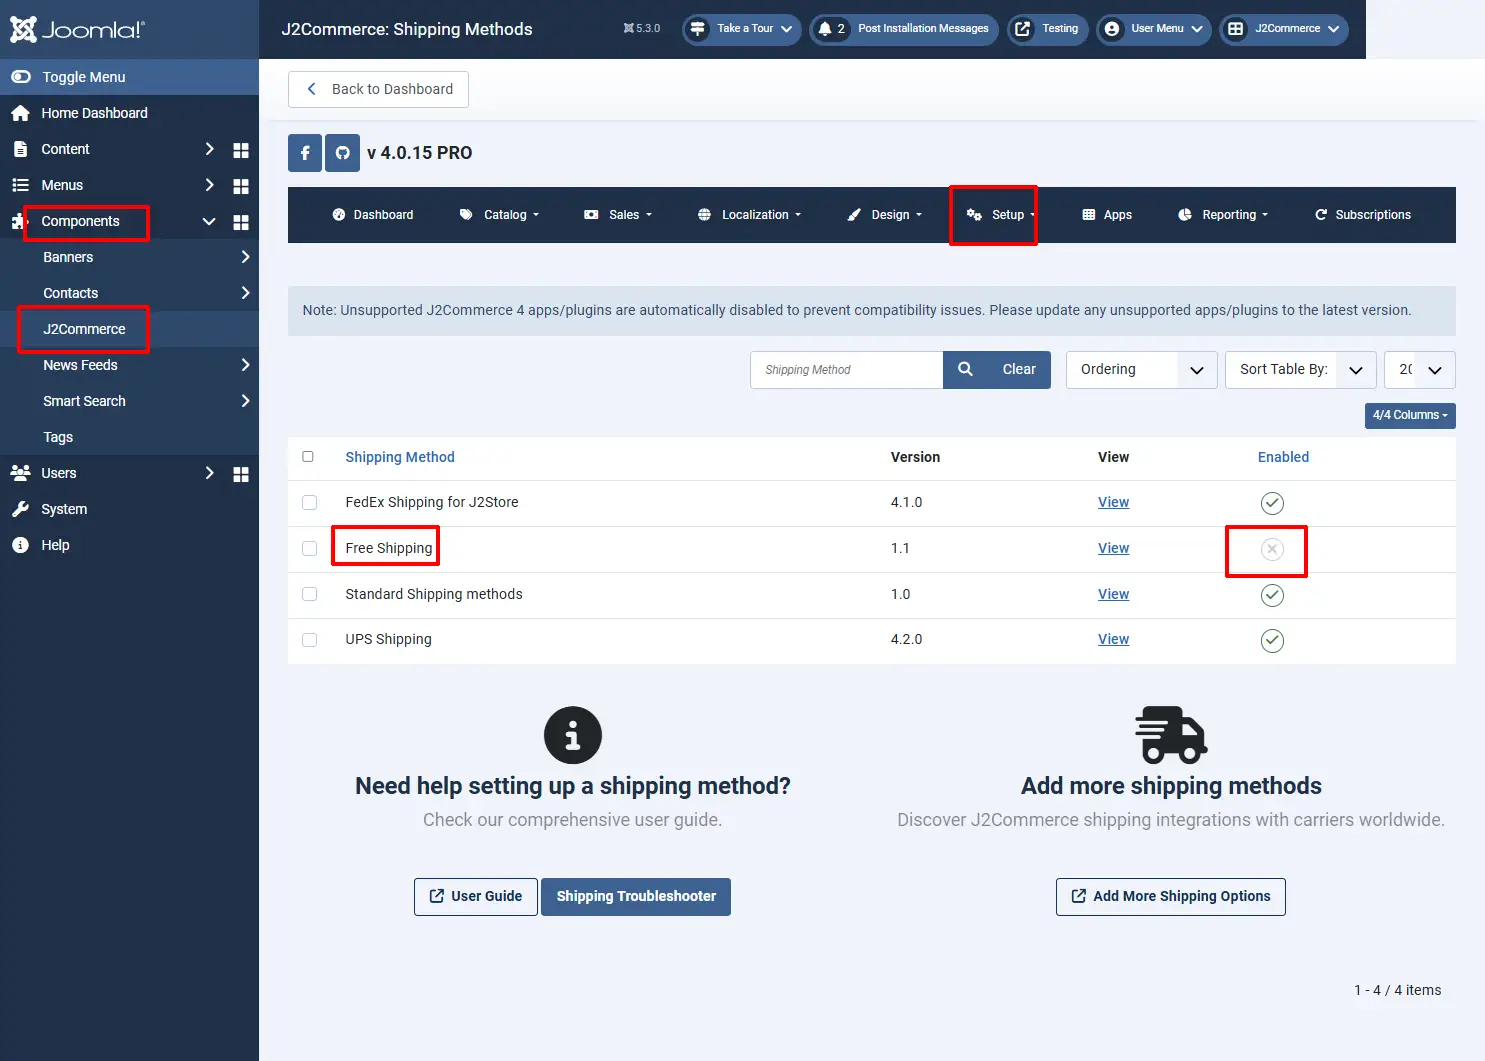Viewport: 1485px width, 1061px height.
Task: Check the UPS Shipping row checkbox
Action: [x=310, y=640]
